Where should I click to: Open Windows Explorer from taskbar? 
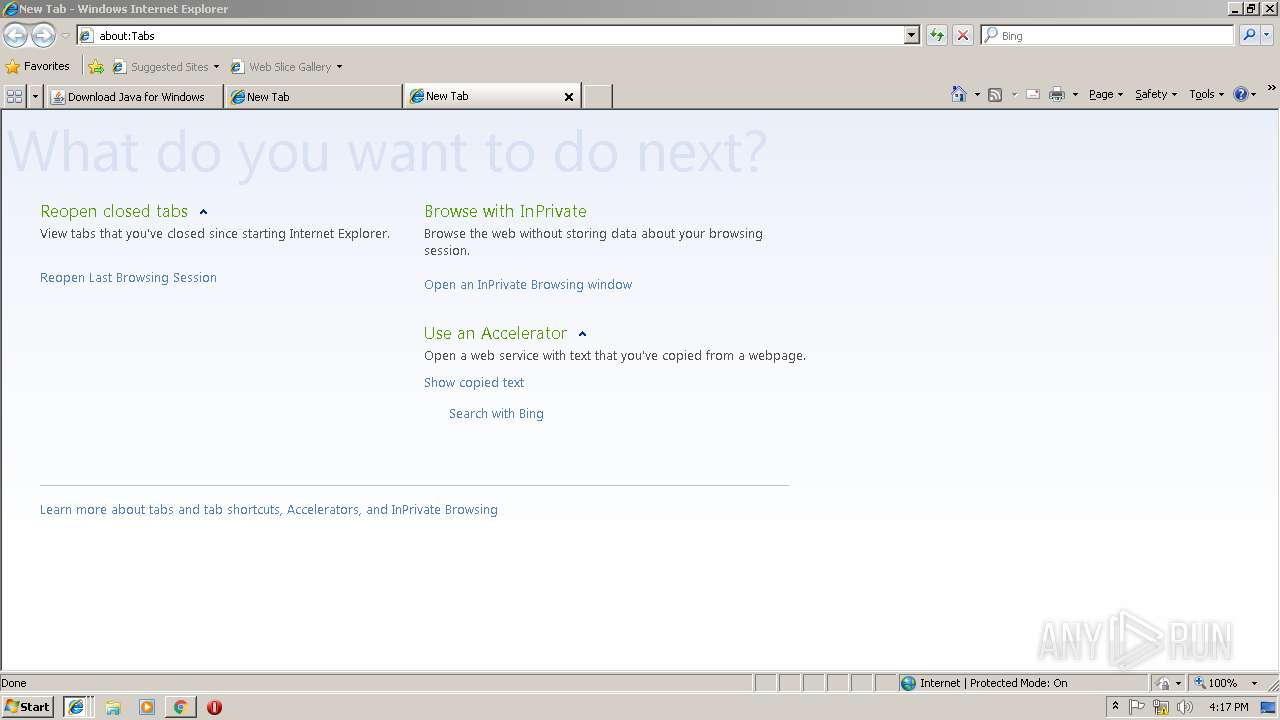coord(113,707)
